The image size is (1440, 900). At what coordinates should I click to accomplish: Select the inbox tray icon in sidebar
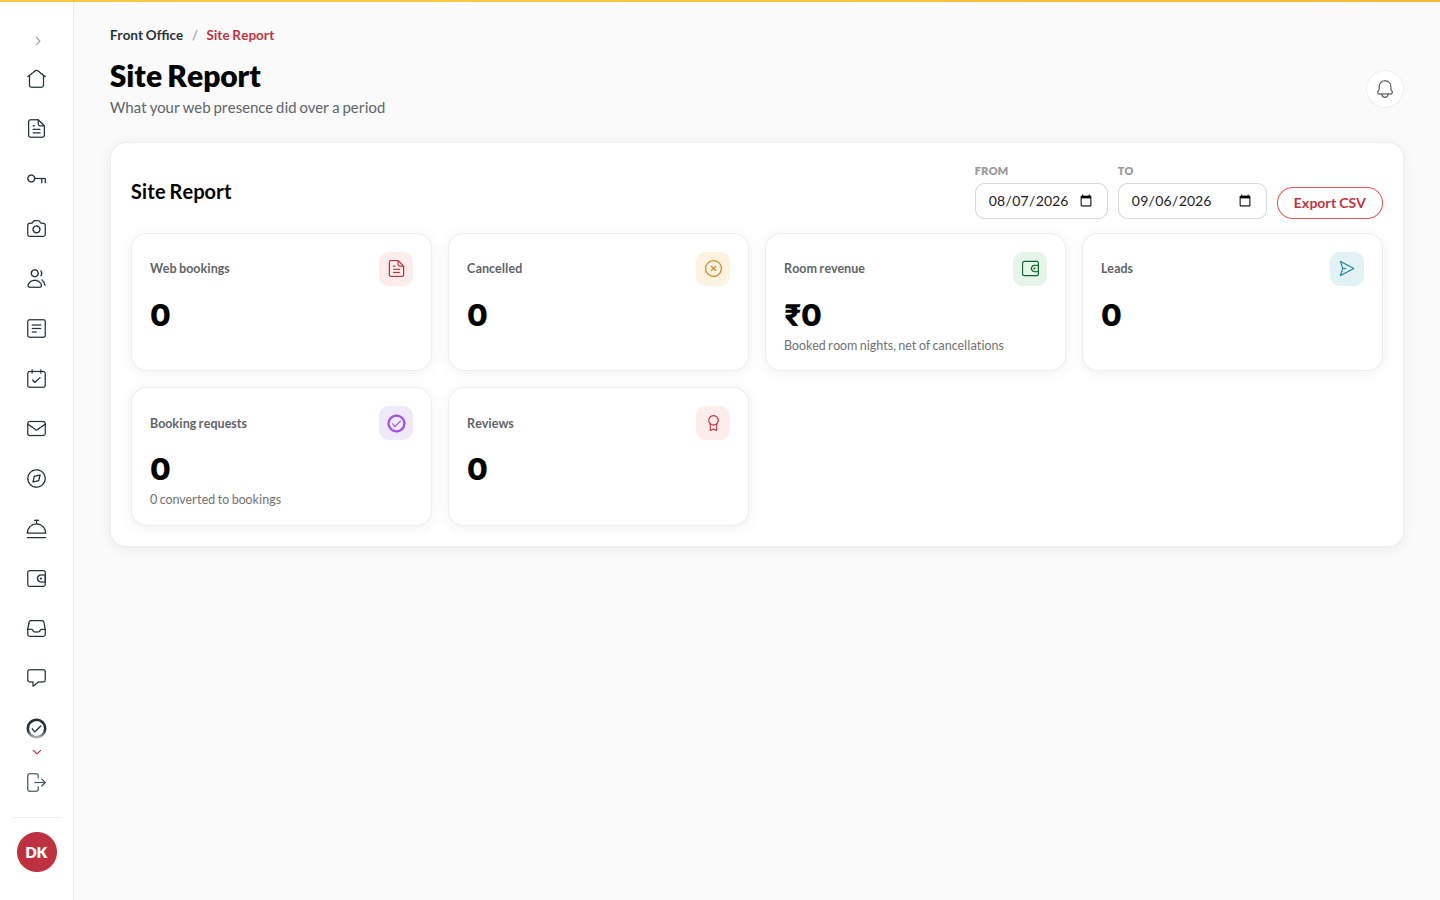tap(37, 629)
